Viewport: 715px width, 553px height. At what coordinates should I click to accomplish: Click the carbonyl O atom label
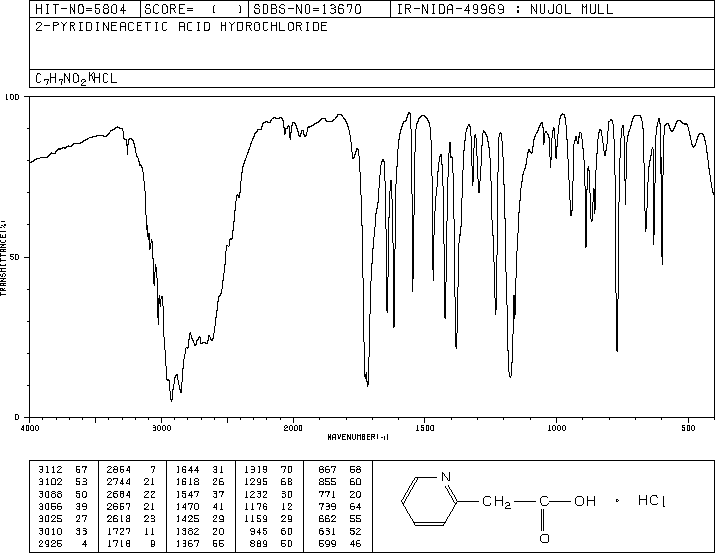point(544,538)
